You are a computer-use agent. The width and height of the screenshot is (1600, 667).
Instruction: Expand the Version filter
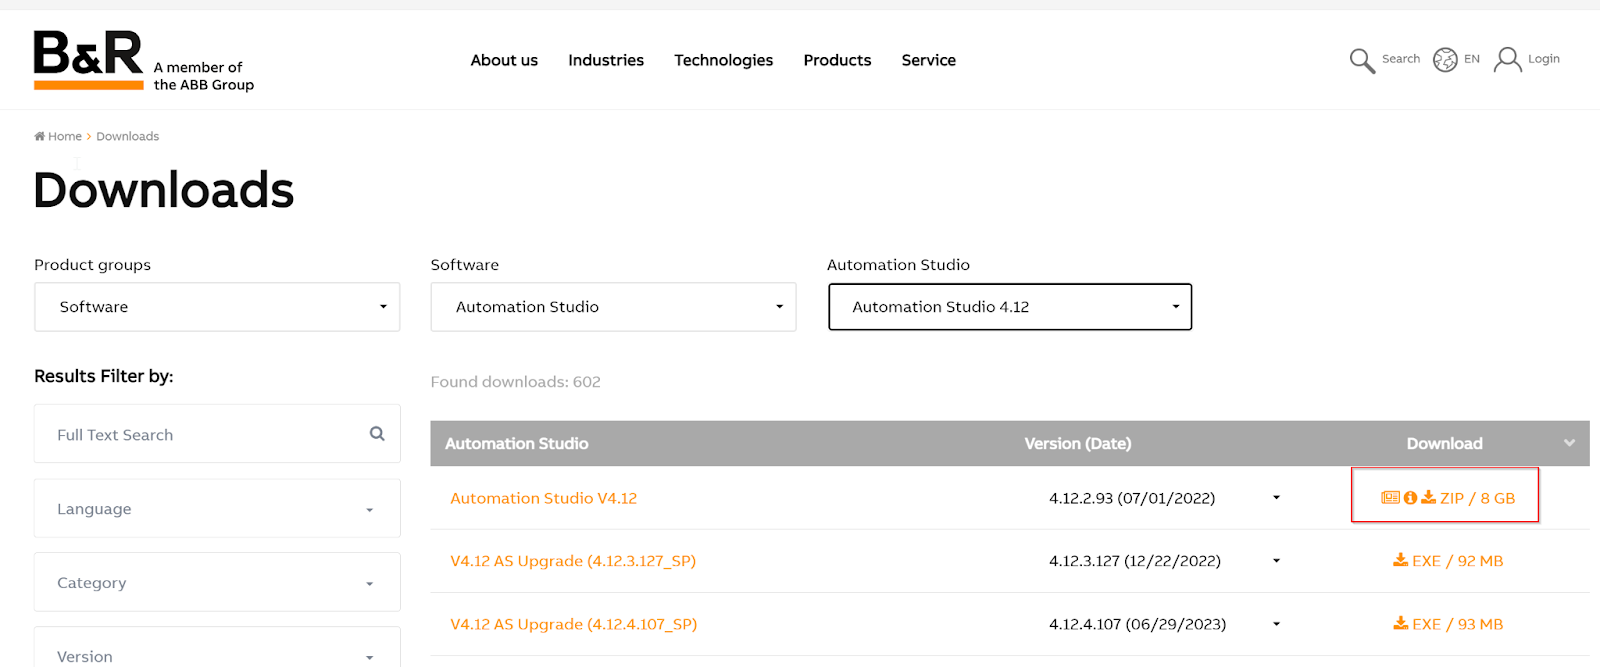pos(217,647)
